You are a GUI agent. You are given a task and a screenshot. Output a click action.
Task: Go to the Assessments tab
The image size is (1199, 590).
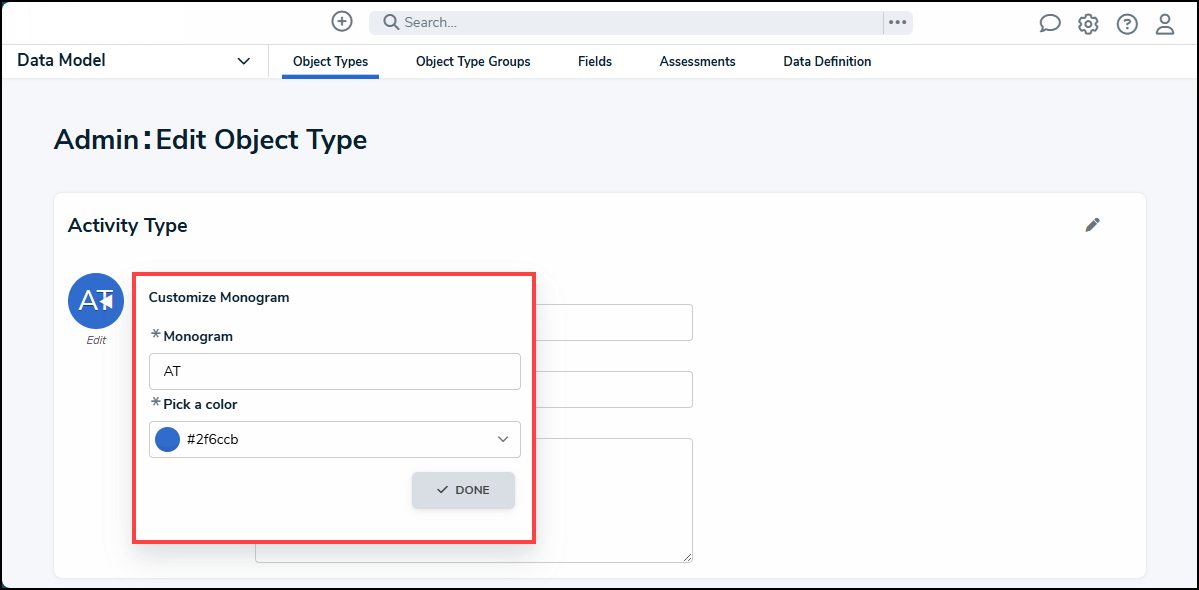[697, 62]
